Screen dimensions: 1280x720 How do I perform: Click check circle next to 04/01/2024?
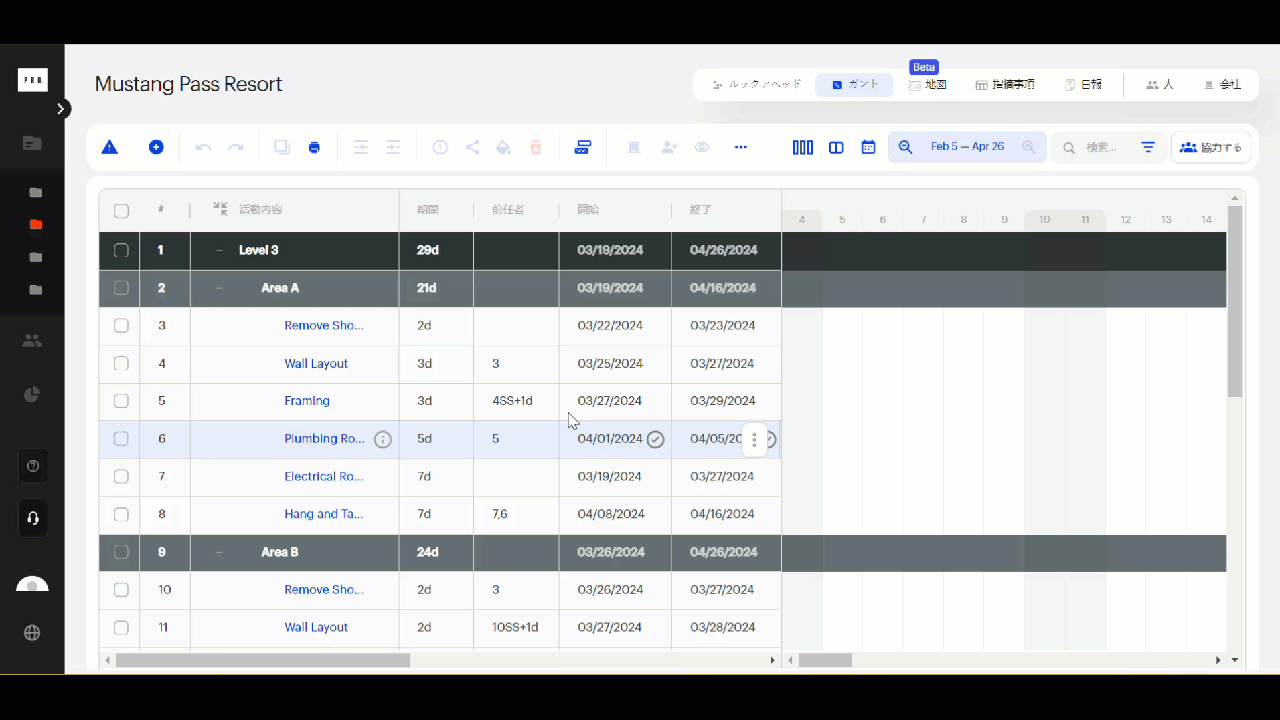click(655, 439)
